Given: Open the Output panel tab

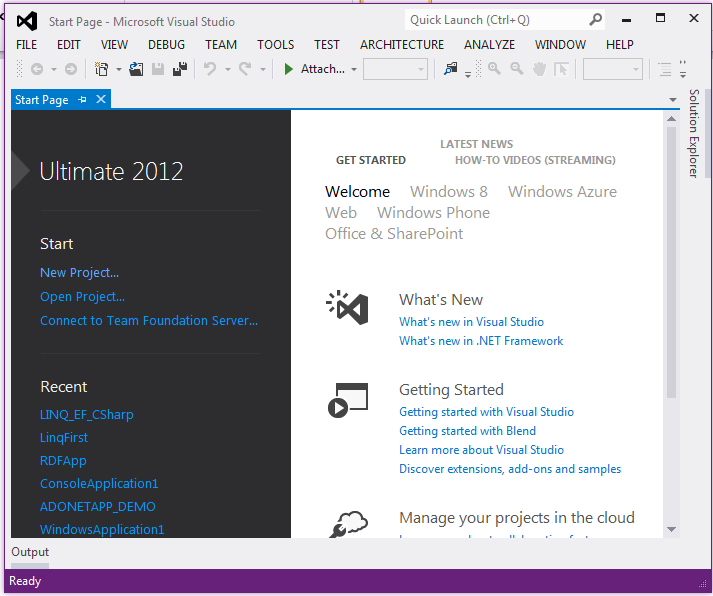Looking at the screenshot, I should click(x=30, y=552).
